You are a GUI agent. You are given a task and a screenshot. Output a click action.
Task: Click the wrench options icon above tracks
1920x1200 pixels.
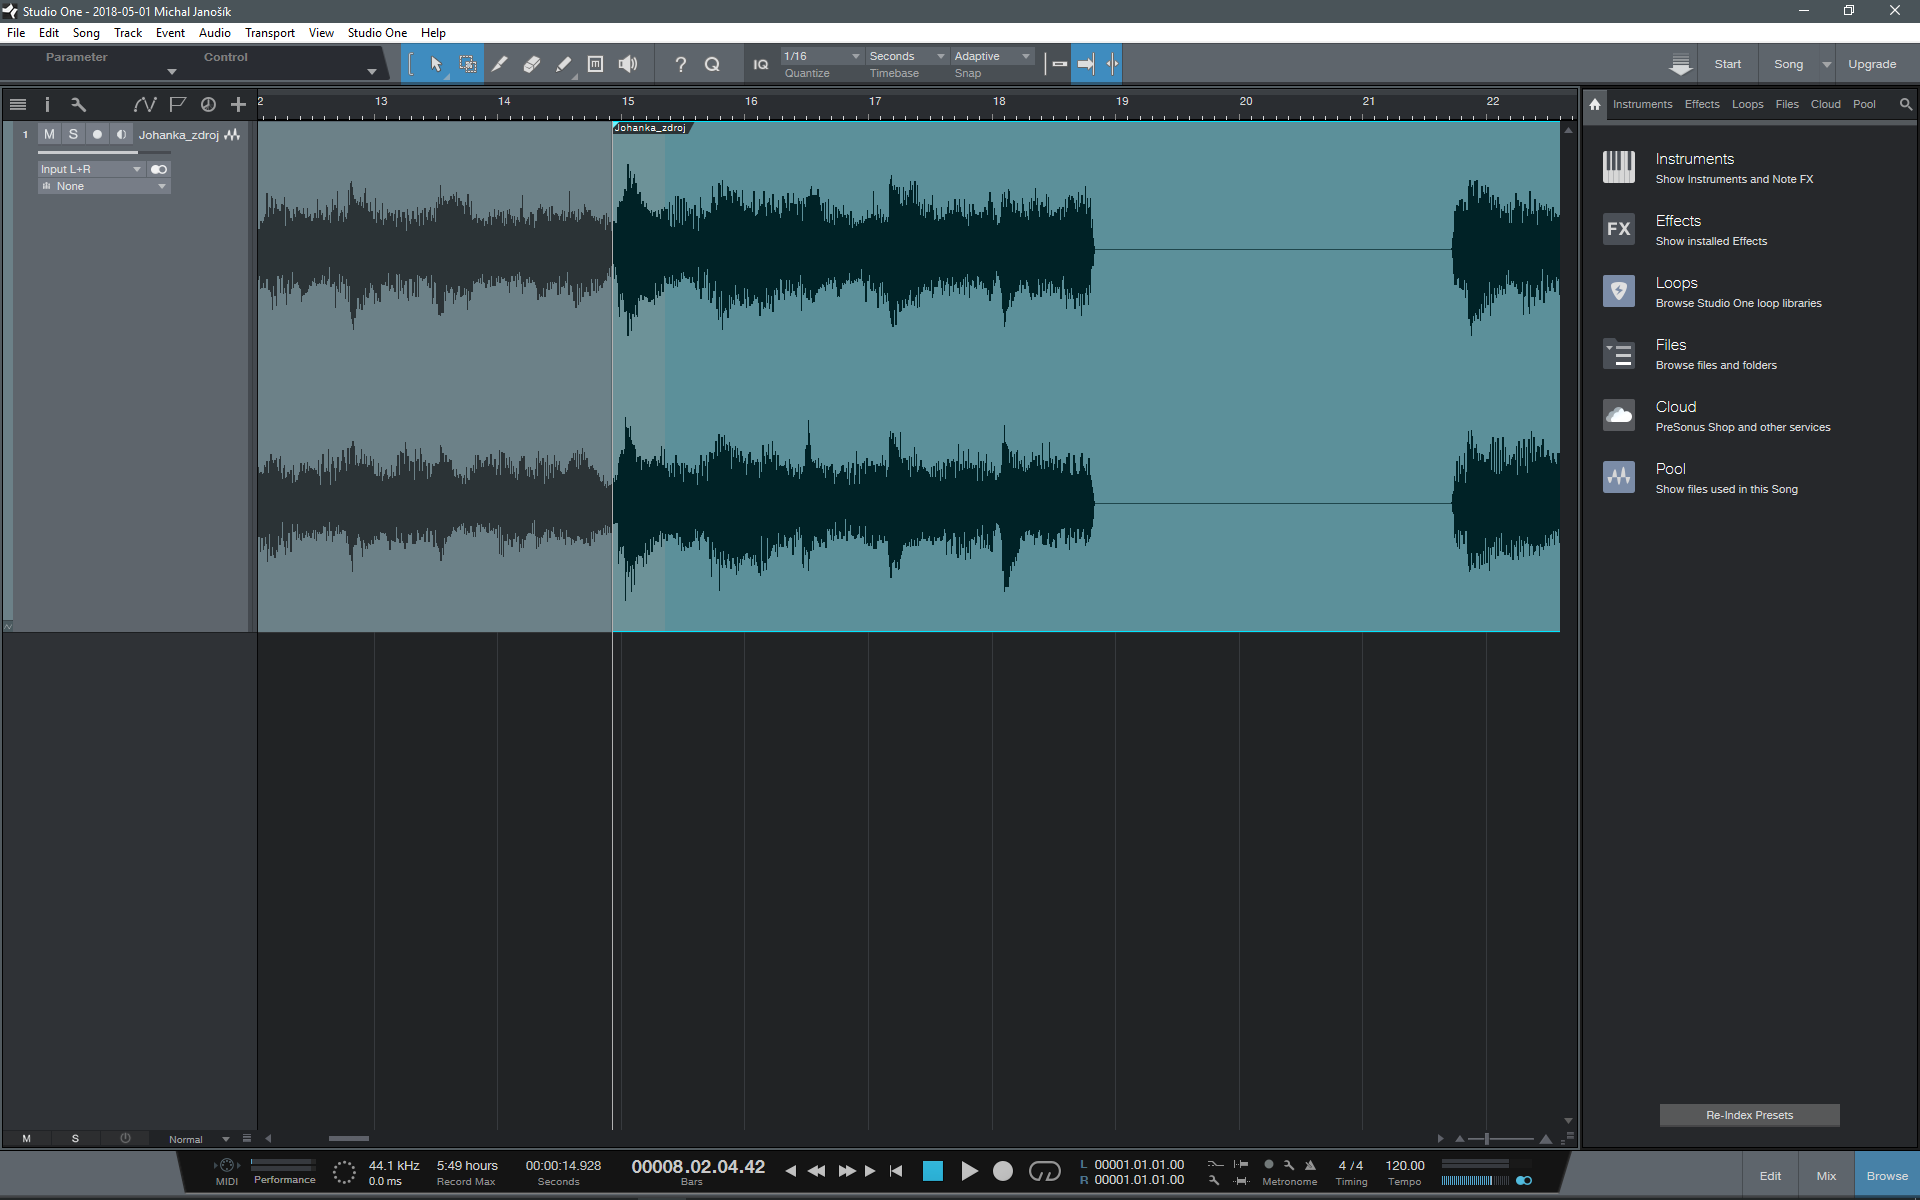pyautogui.click(x=78, y=104)
